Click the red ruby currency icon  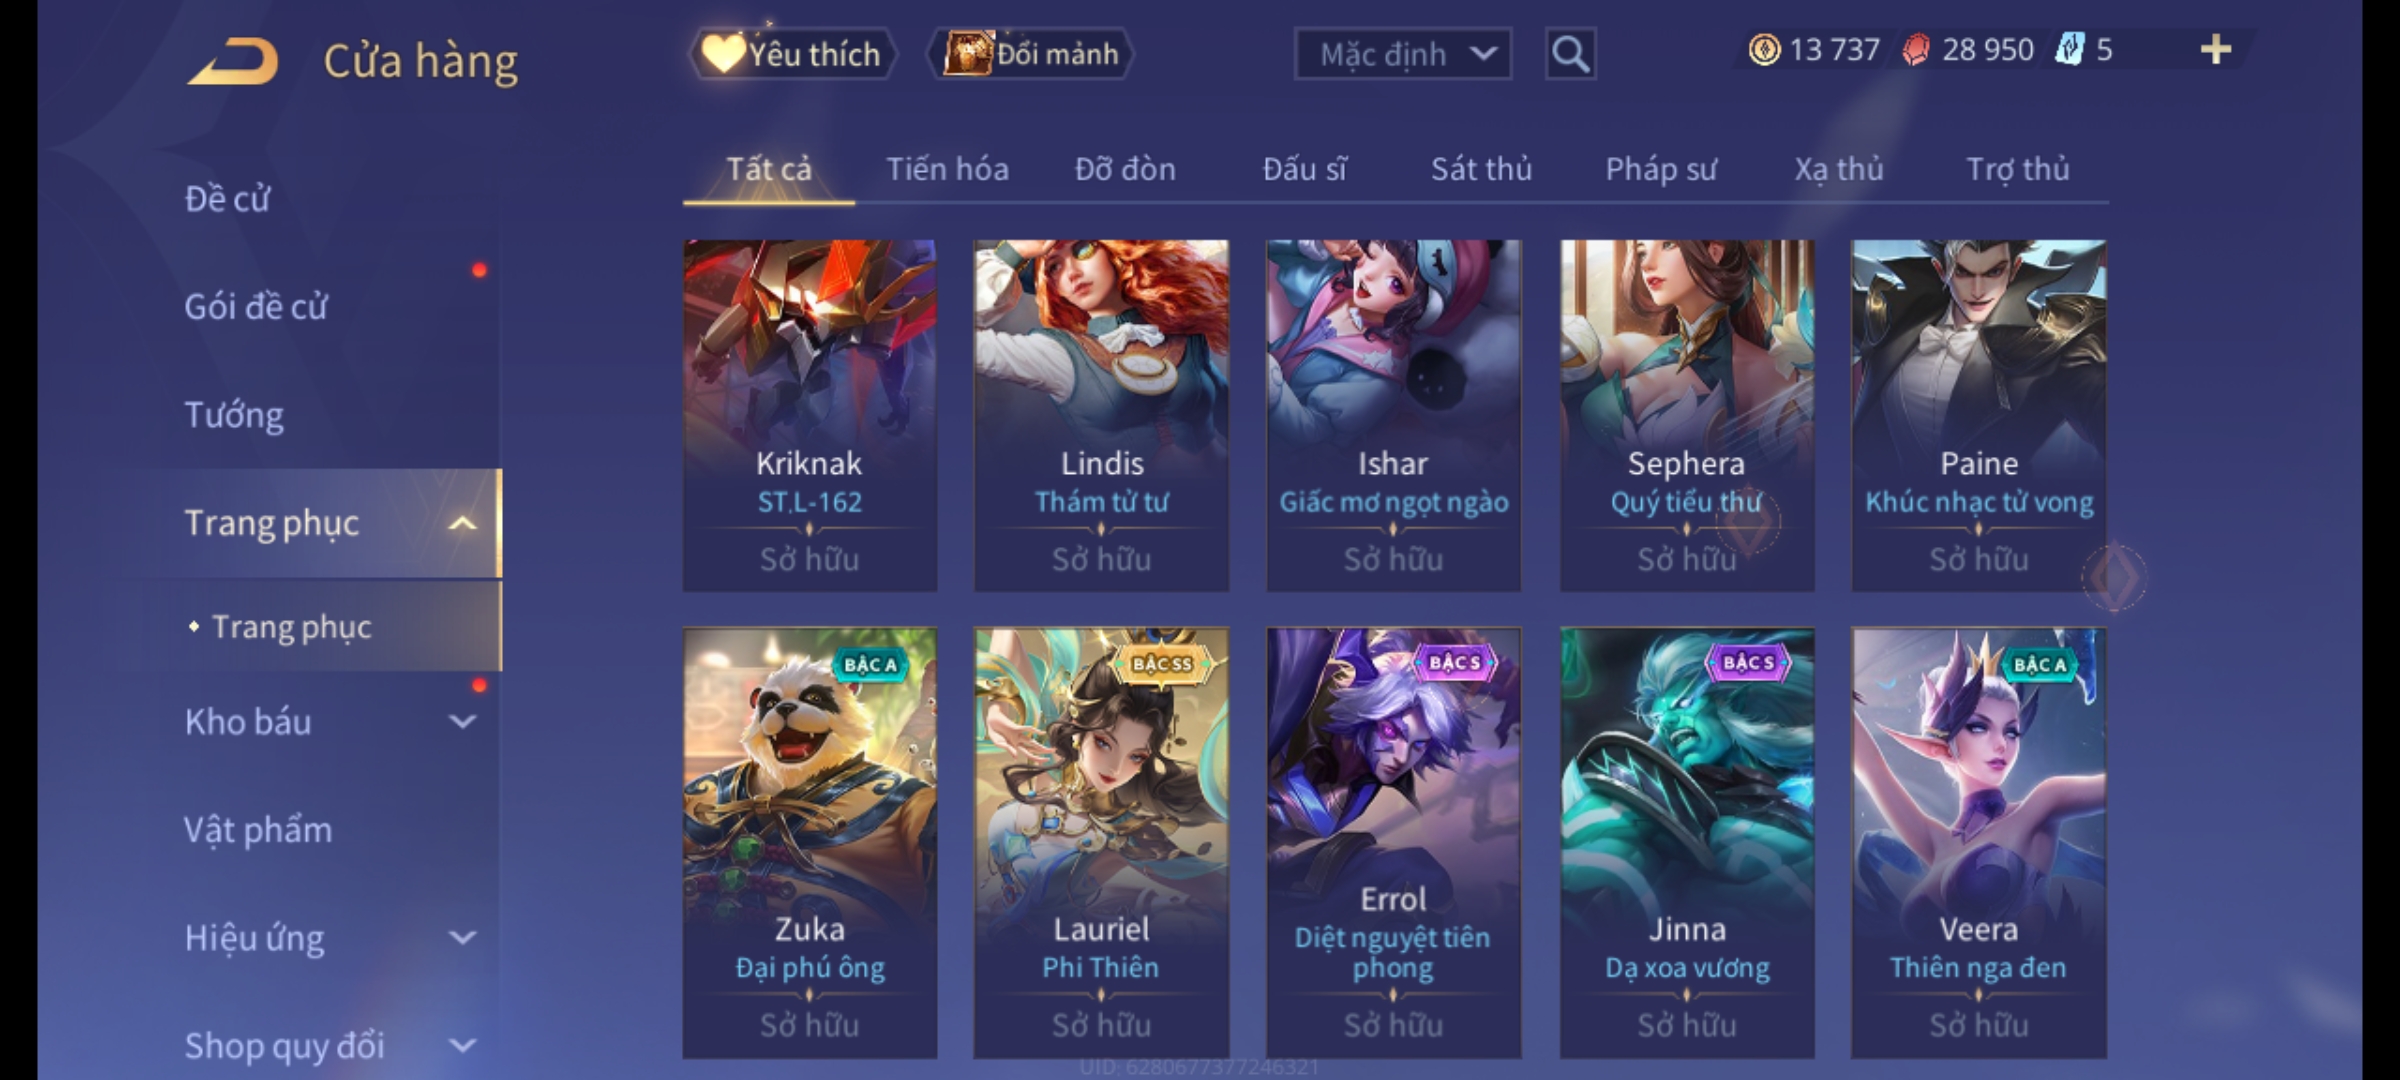1916,50
